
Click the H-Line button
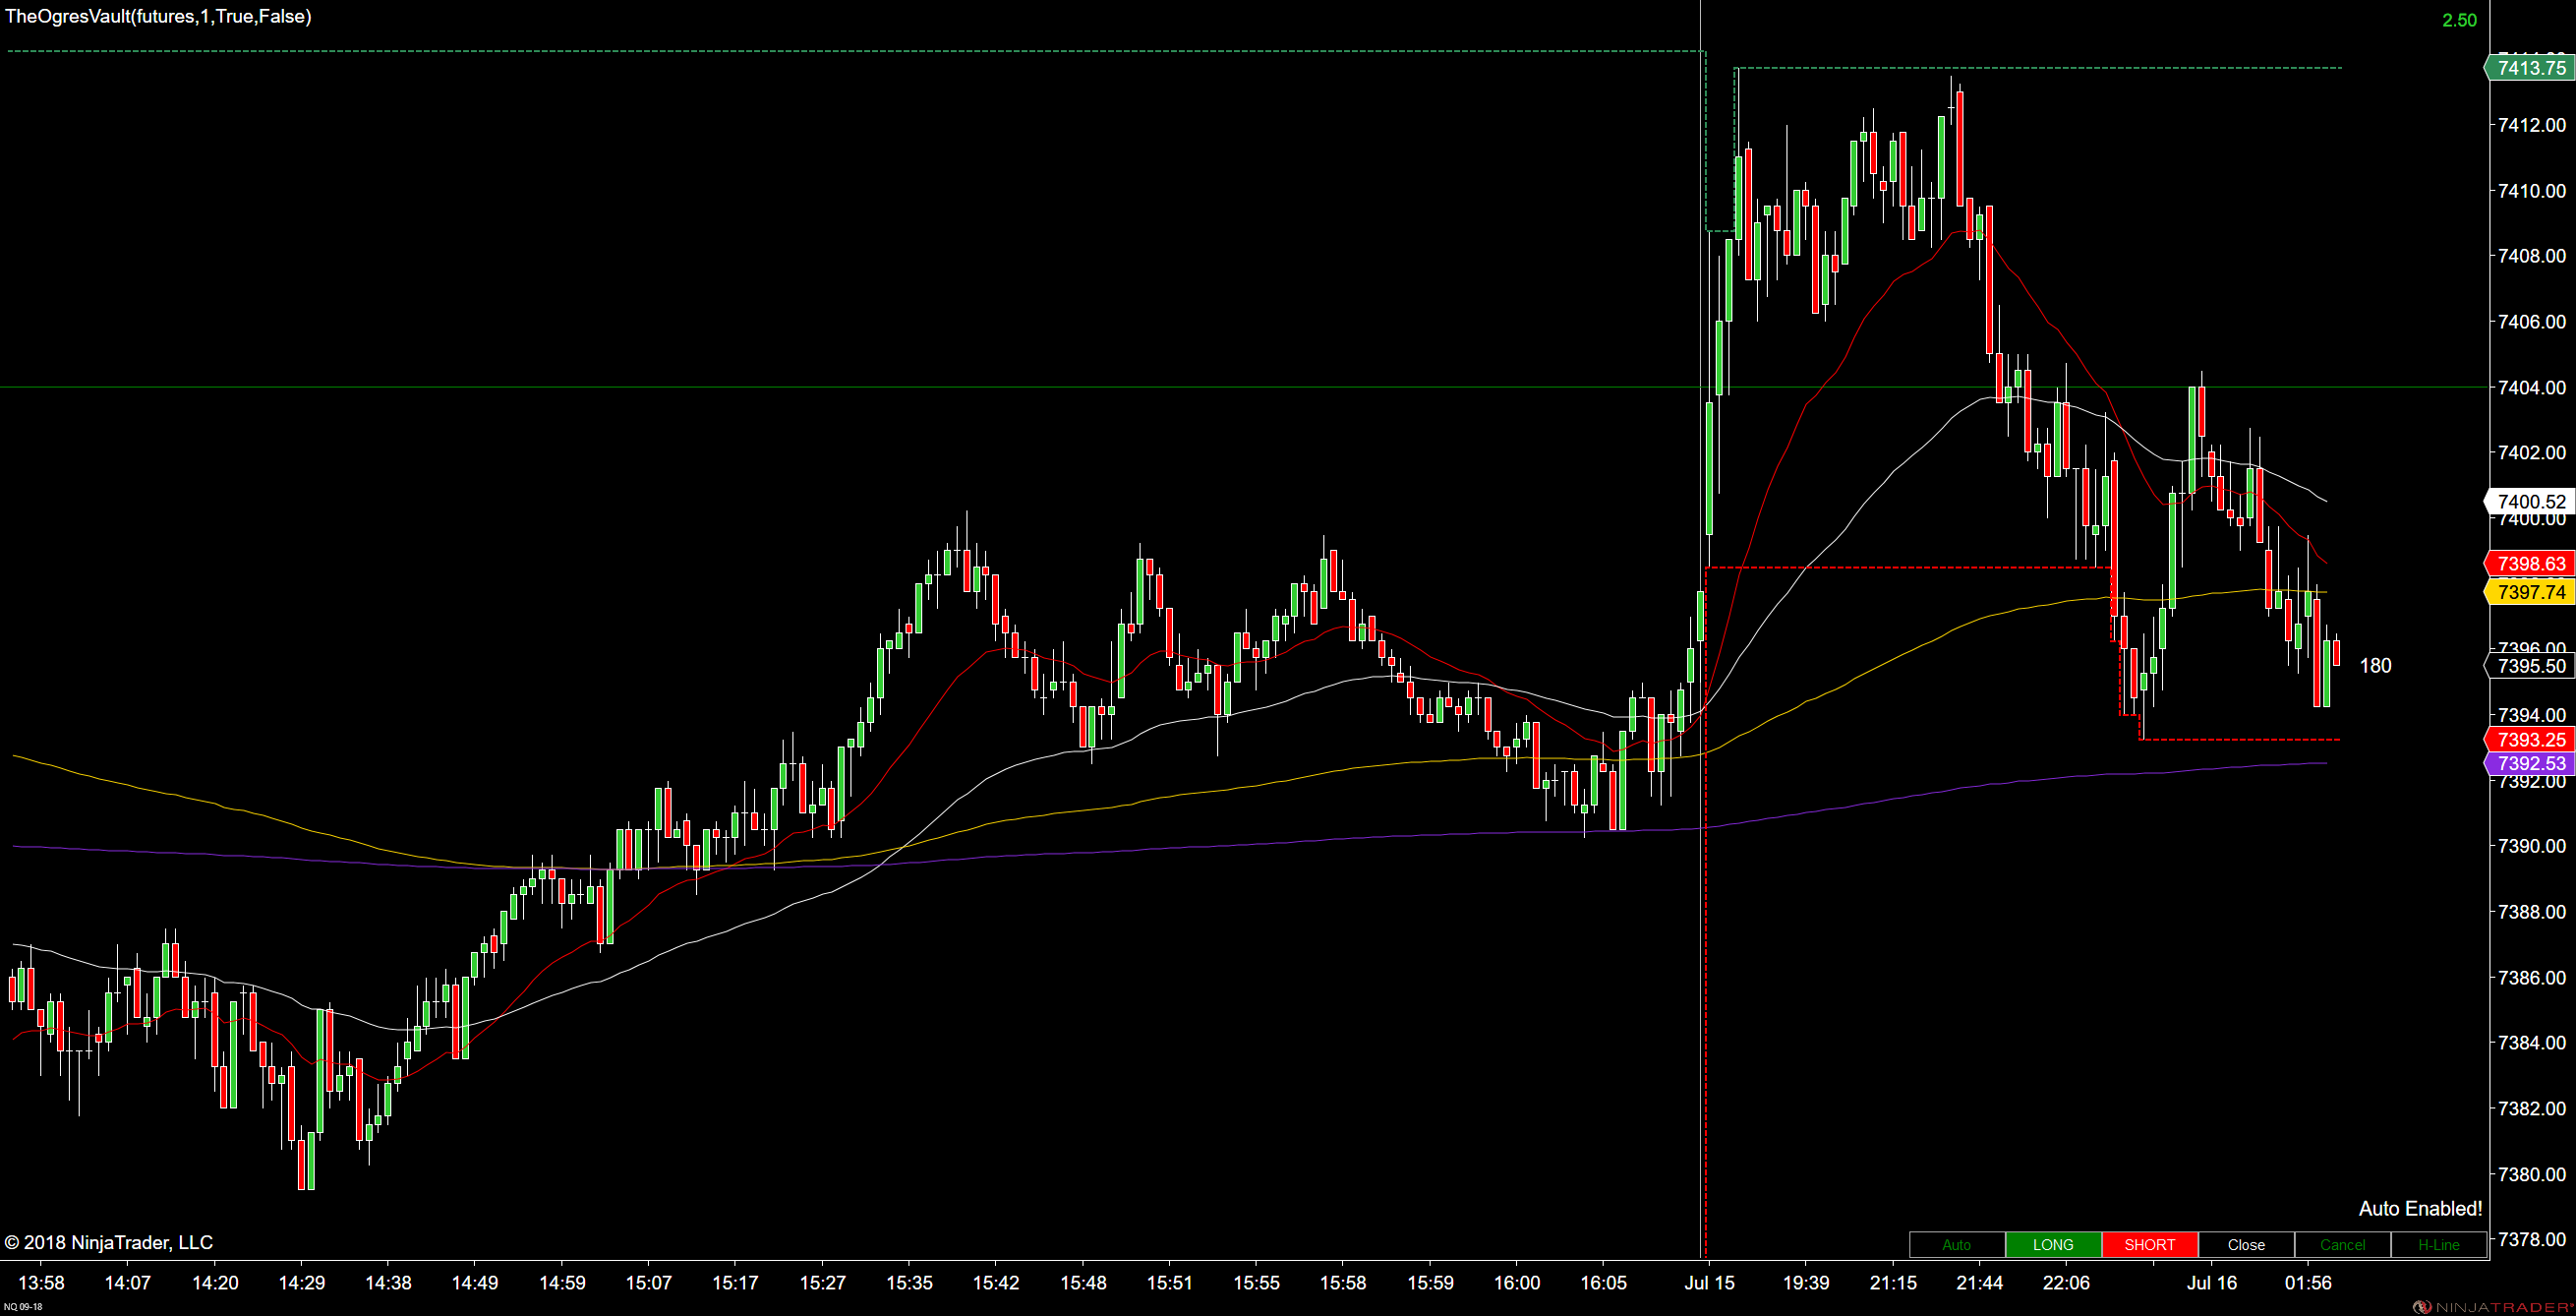[x=2438, y=1245]
